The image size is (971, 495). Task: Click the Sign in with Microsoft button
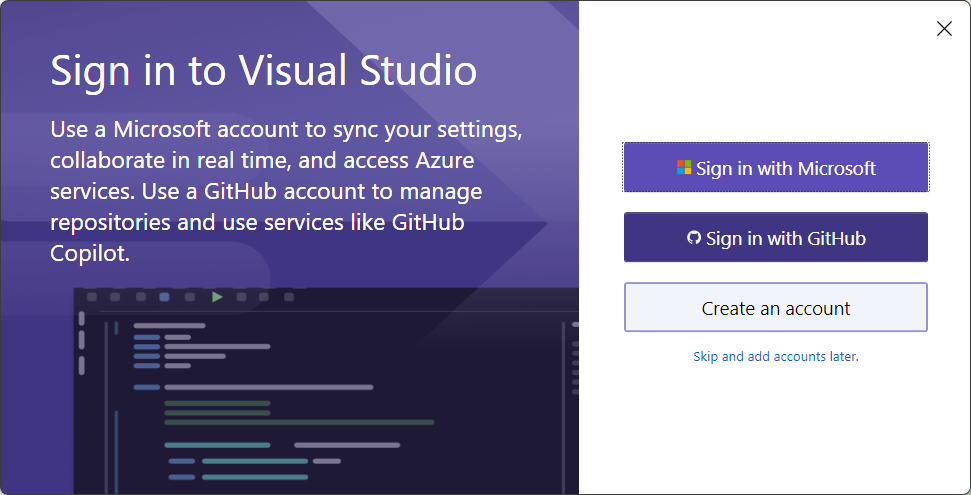click(x=775, y=167)
